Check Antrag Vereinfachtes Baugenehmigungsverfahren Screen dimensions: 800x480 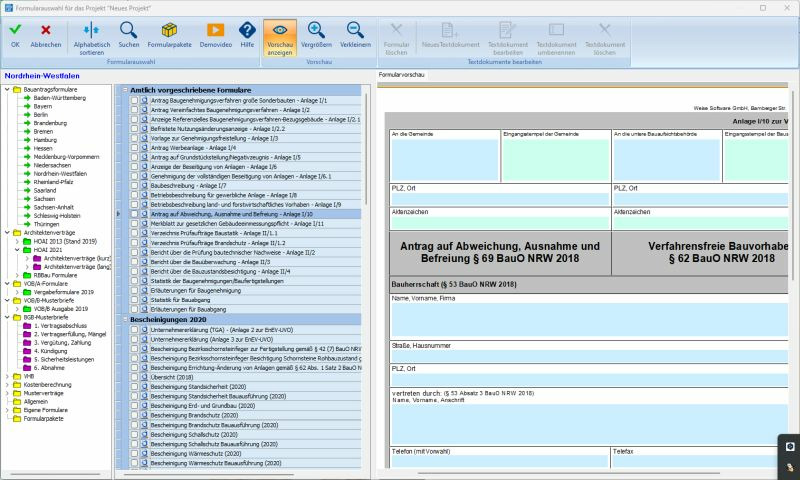(134, 110)
